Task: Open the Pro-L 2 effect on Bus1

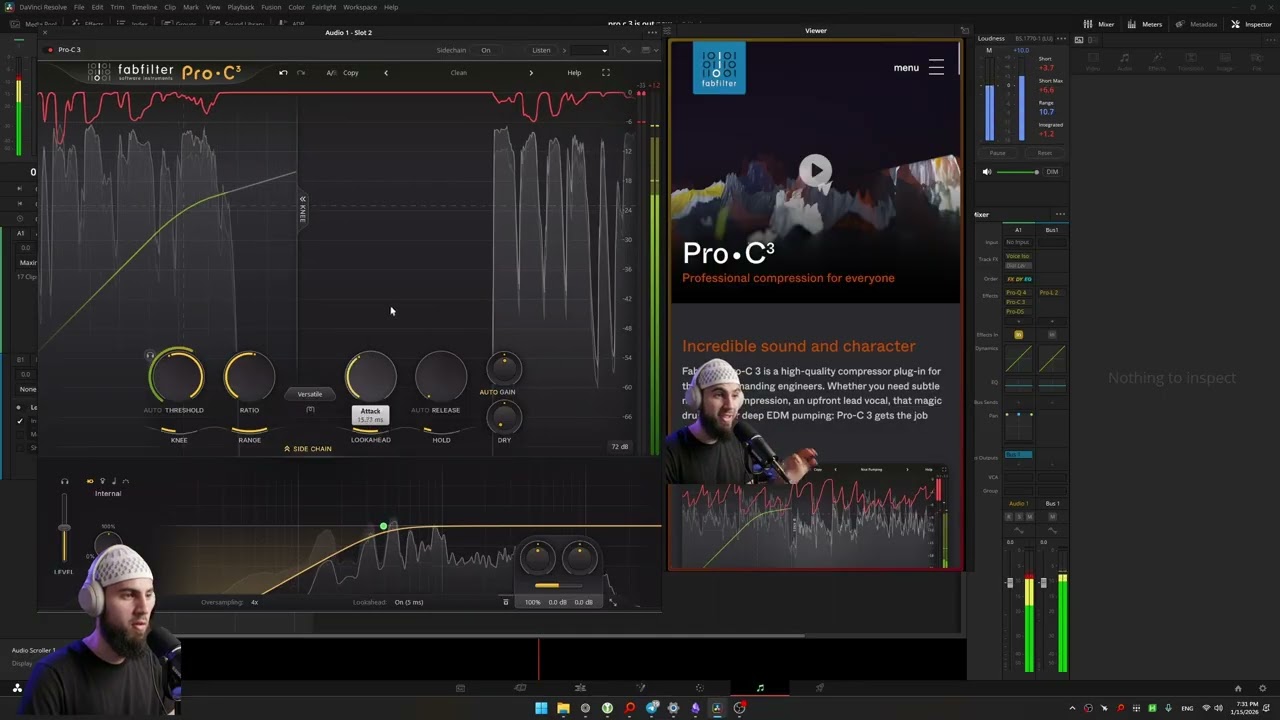Action: [x=1049, y=293]
